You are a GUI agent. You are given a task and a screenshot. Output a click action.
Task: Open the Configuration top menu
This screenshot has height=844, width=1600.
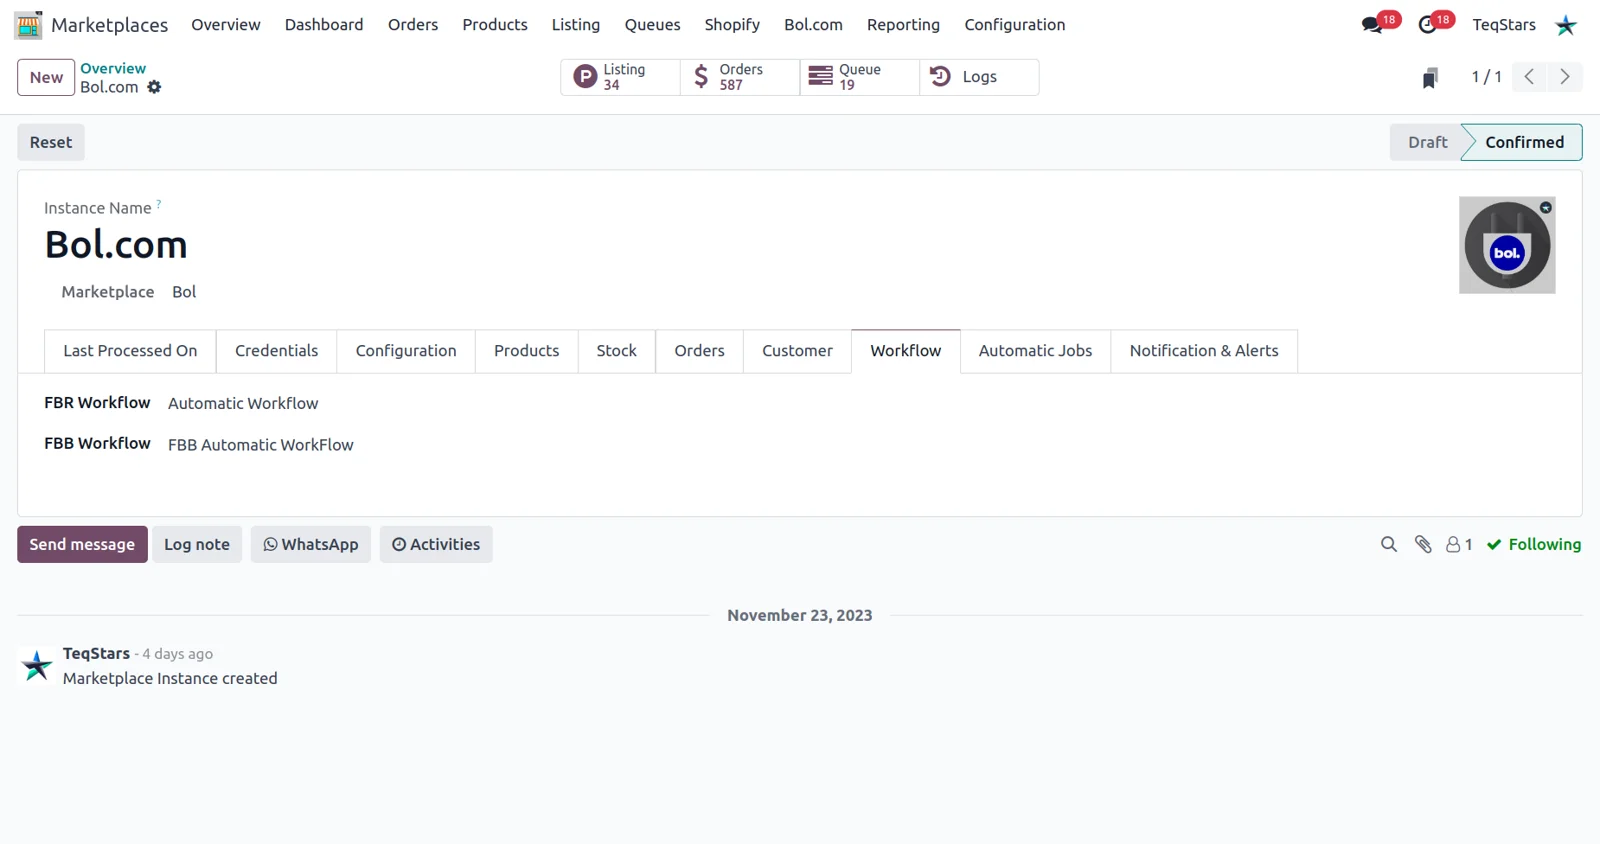tap(1015, 25)
